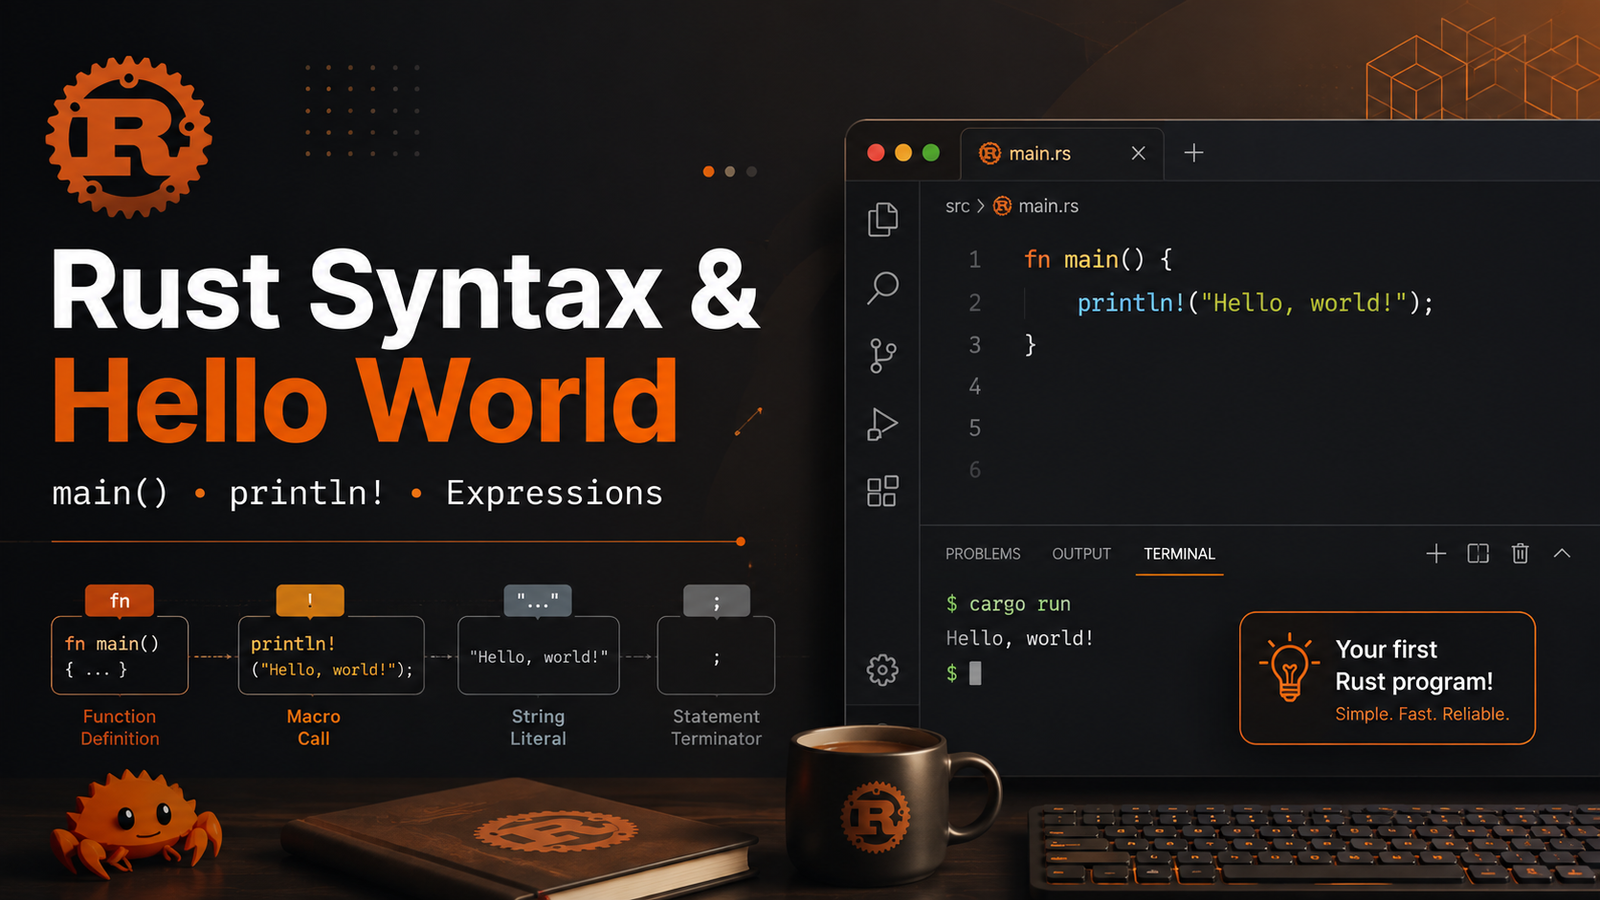Click the main.rs breadcrumb entry

click(1036, 206)
